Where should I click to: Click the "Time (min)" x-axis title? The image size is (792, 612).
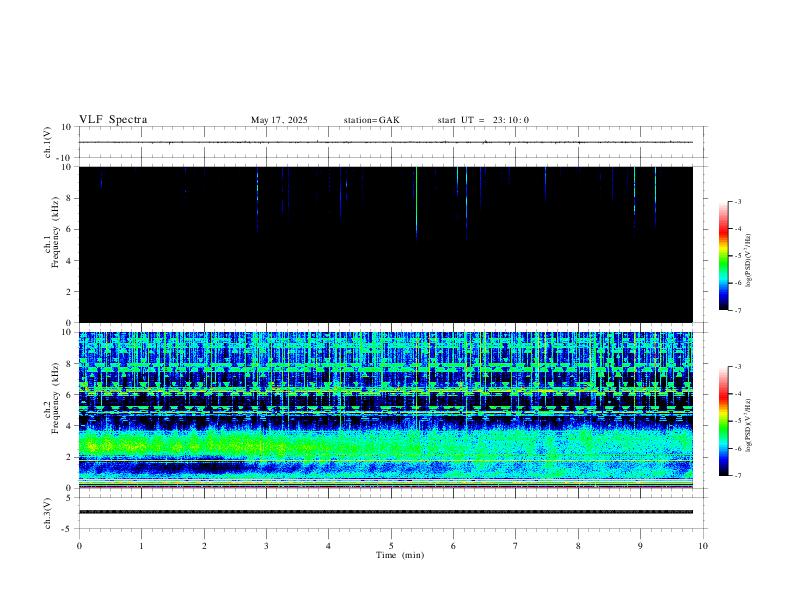pos(400,555)
